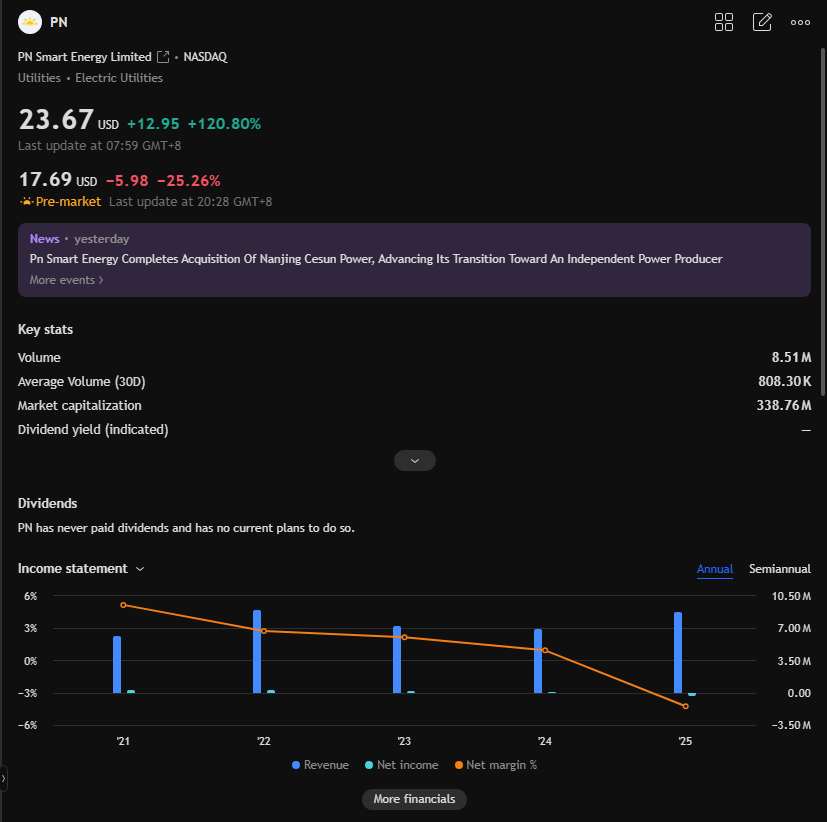Click the '24 net margin data point
Image resolution: width=827 pixels, height=822 pixels.
pos(545,650)
